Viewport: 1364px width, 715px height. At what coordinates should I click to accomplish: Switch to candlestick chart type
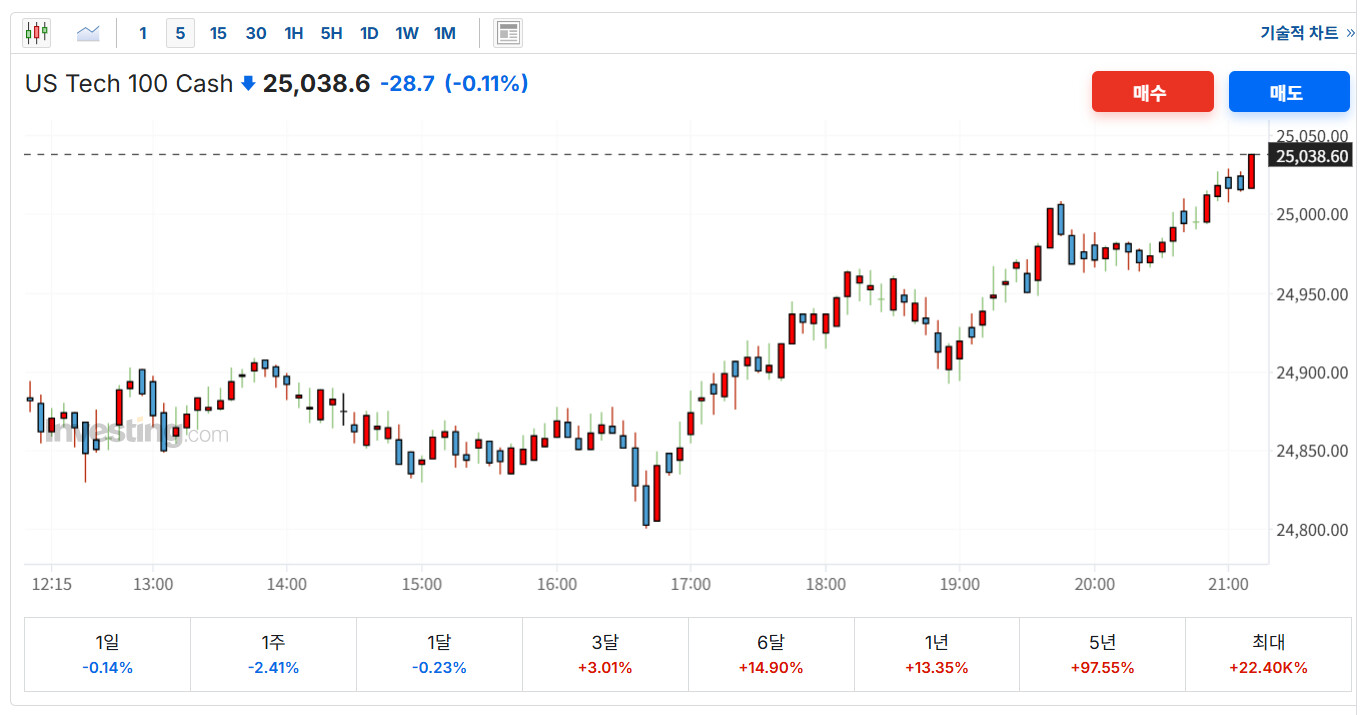[x=37, y=33]
